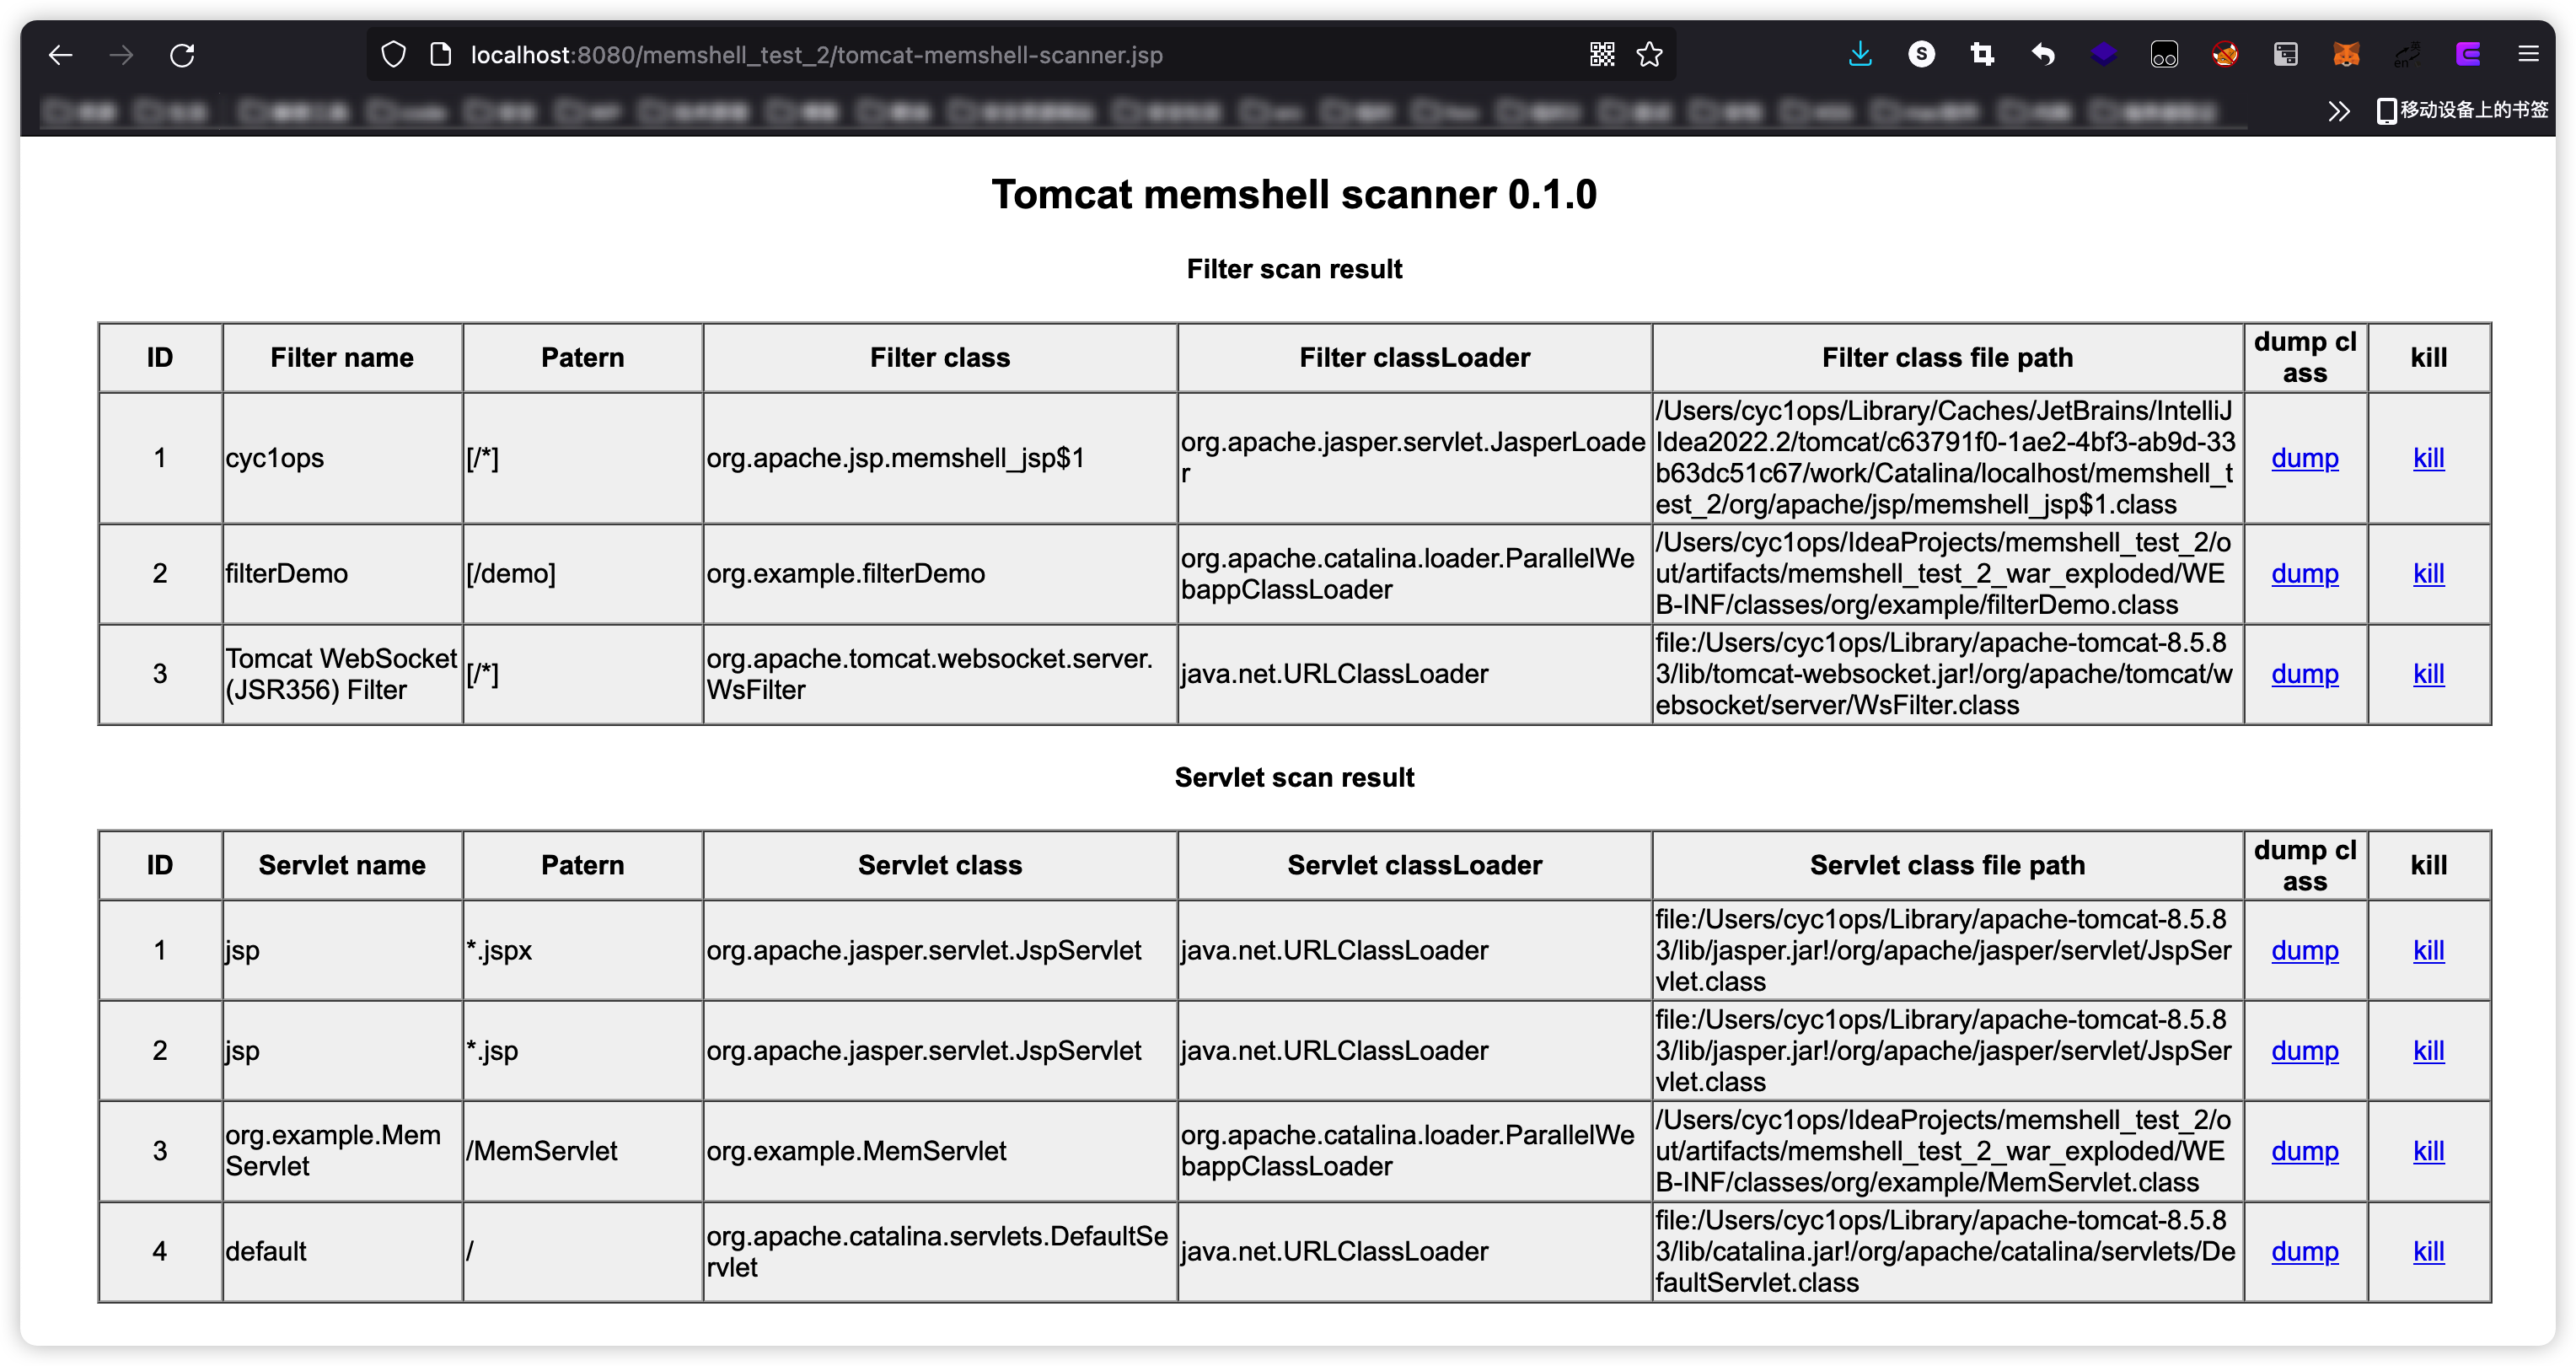Select the MemServlet.class file path cell
This screenshot has width=2576, height=1366.
(1947, 1151)
